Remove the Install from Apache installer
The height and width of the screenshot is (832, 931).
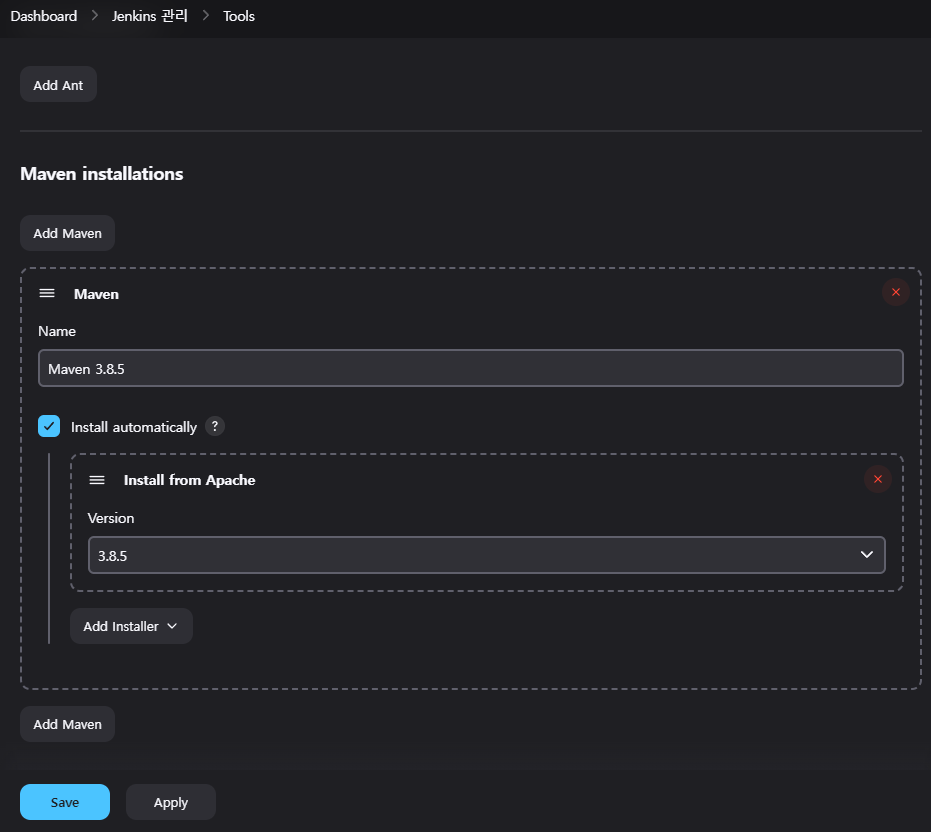878,479
